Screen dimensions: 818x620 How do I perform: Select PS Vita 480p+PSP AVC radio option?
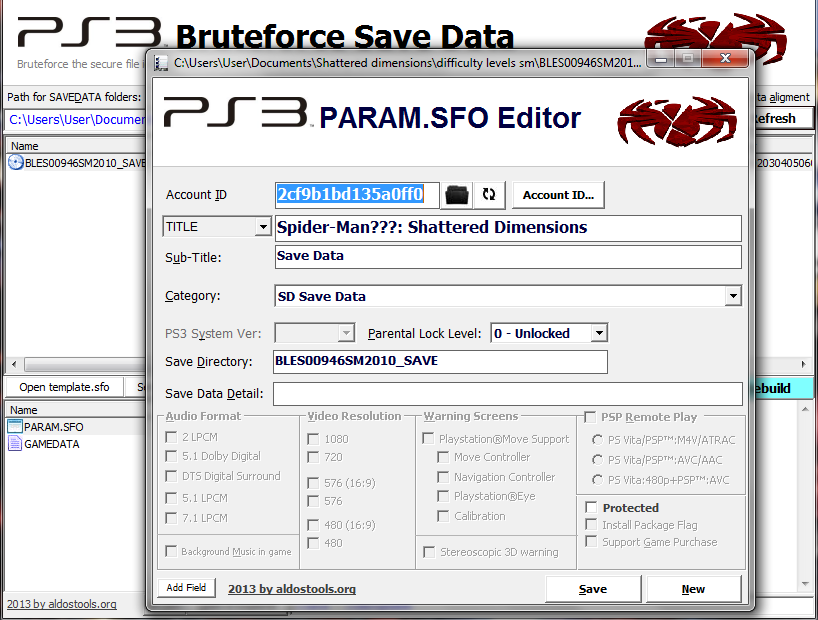coord(597,479)
